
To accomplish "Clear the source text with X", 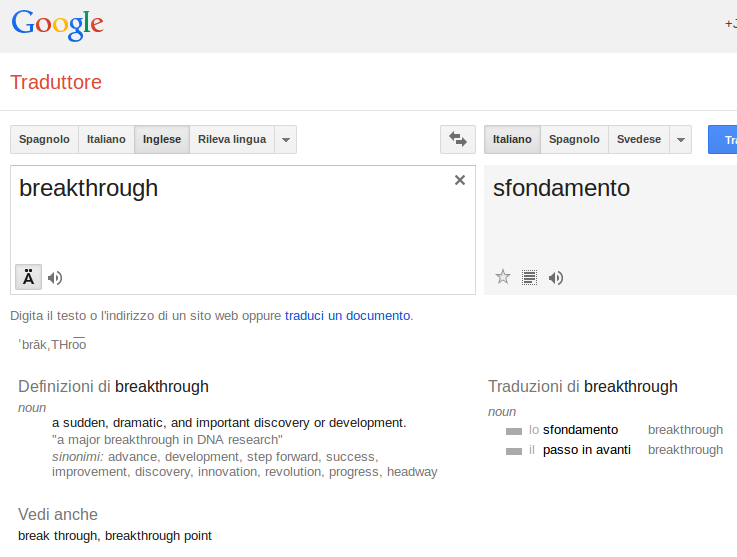I will [460, 180].
